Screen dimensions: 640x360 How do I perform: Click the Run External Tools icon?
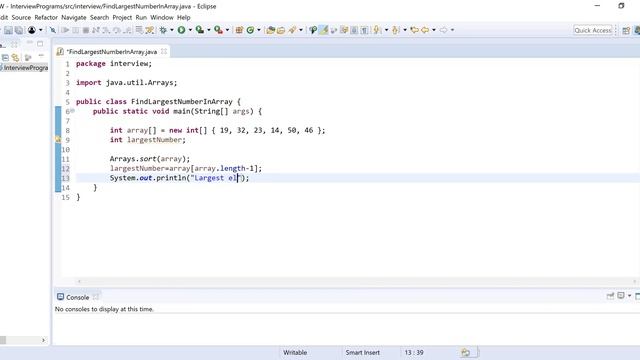point(218,30)
